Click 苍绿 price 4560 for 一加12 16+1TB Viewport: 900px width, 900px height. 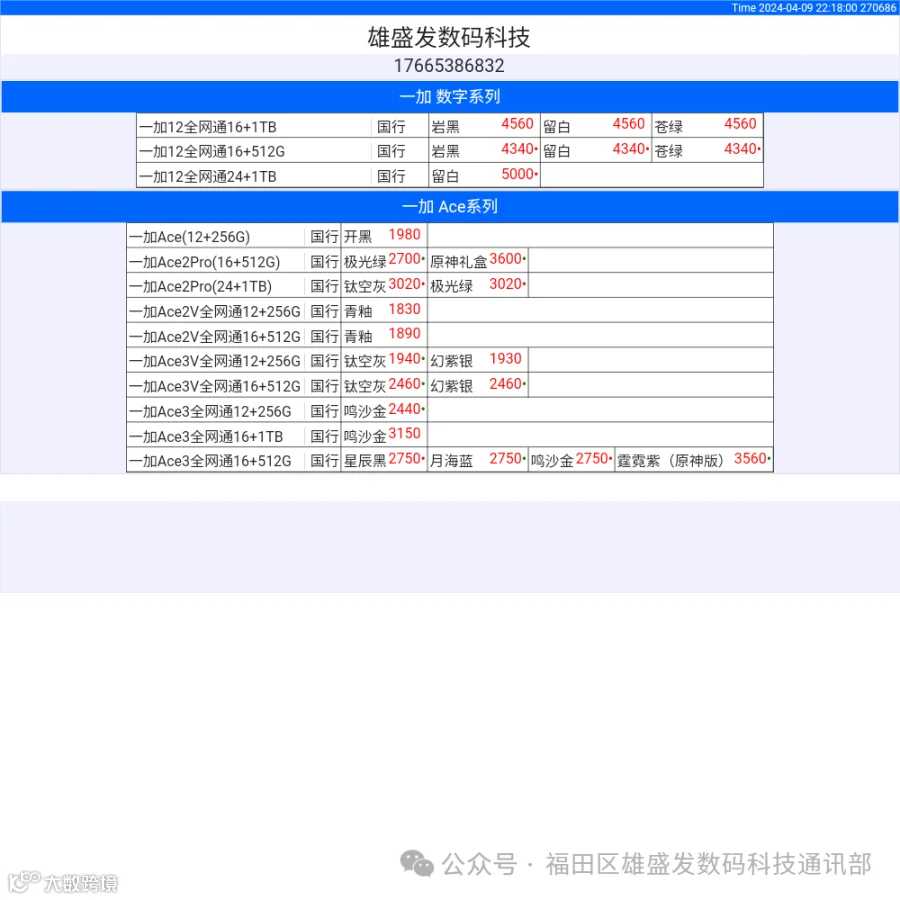click(x=740, y=124)
